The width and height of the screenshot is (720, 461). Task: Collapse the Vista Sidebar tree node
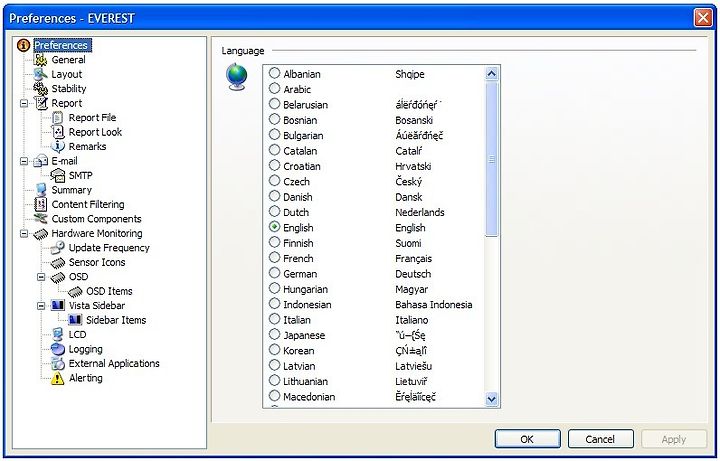coord(41,306)
